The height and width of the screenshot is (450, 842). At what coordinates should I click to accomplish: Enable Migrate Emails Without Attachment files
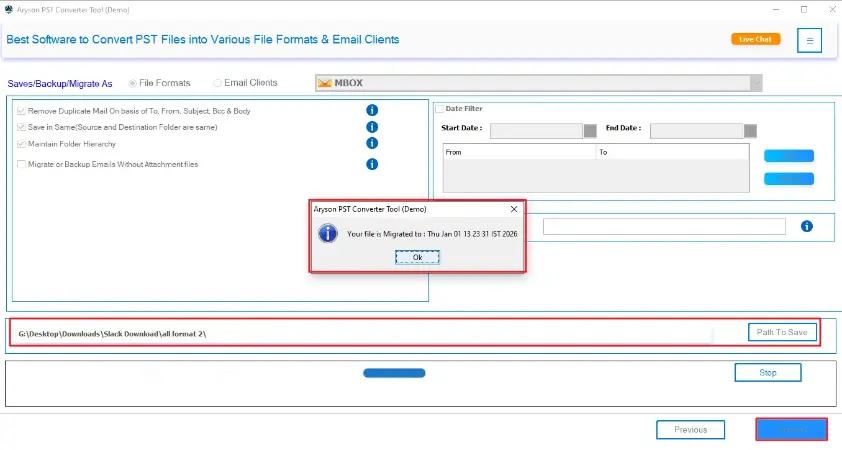(21, 164)
